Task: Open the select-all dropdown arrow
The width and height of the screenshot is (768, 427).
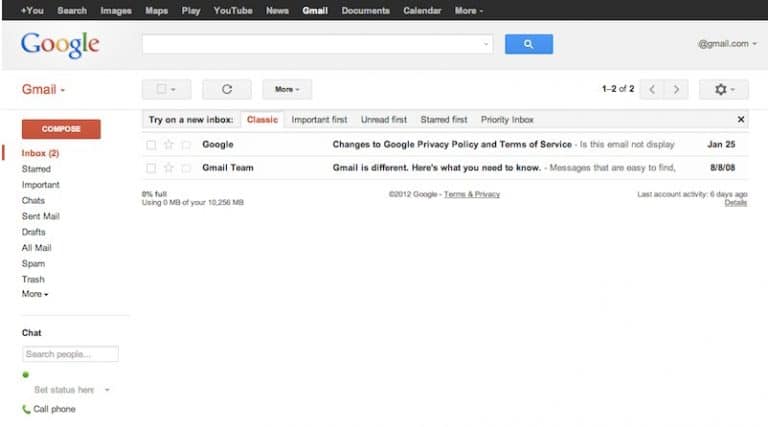Action: click(173, 89)
